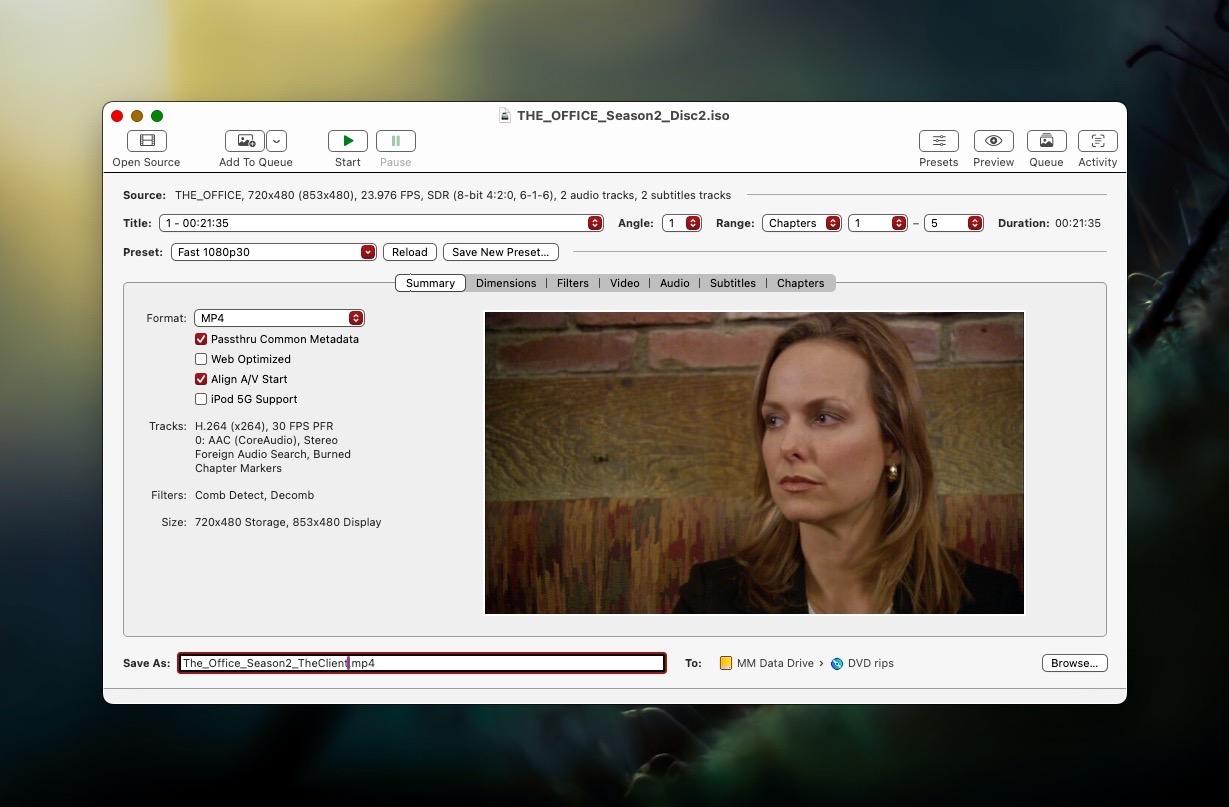Viewport: 1229px width, 807px height.
Task: Show the Queue window icon
Action: tap(1046, 141)
